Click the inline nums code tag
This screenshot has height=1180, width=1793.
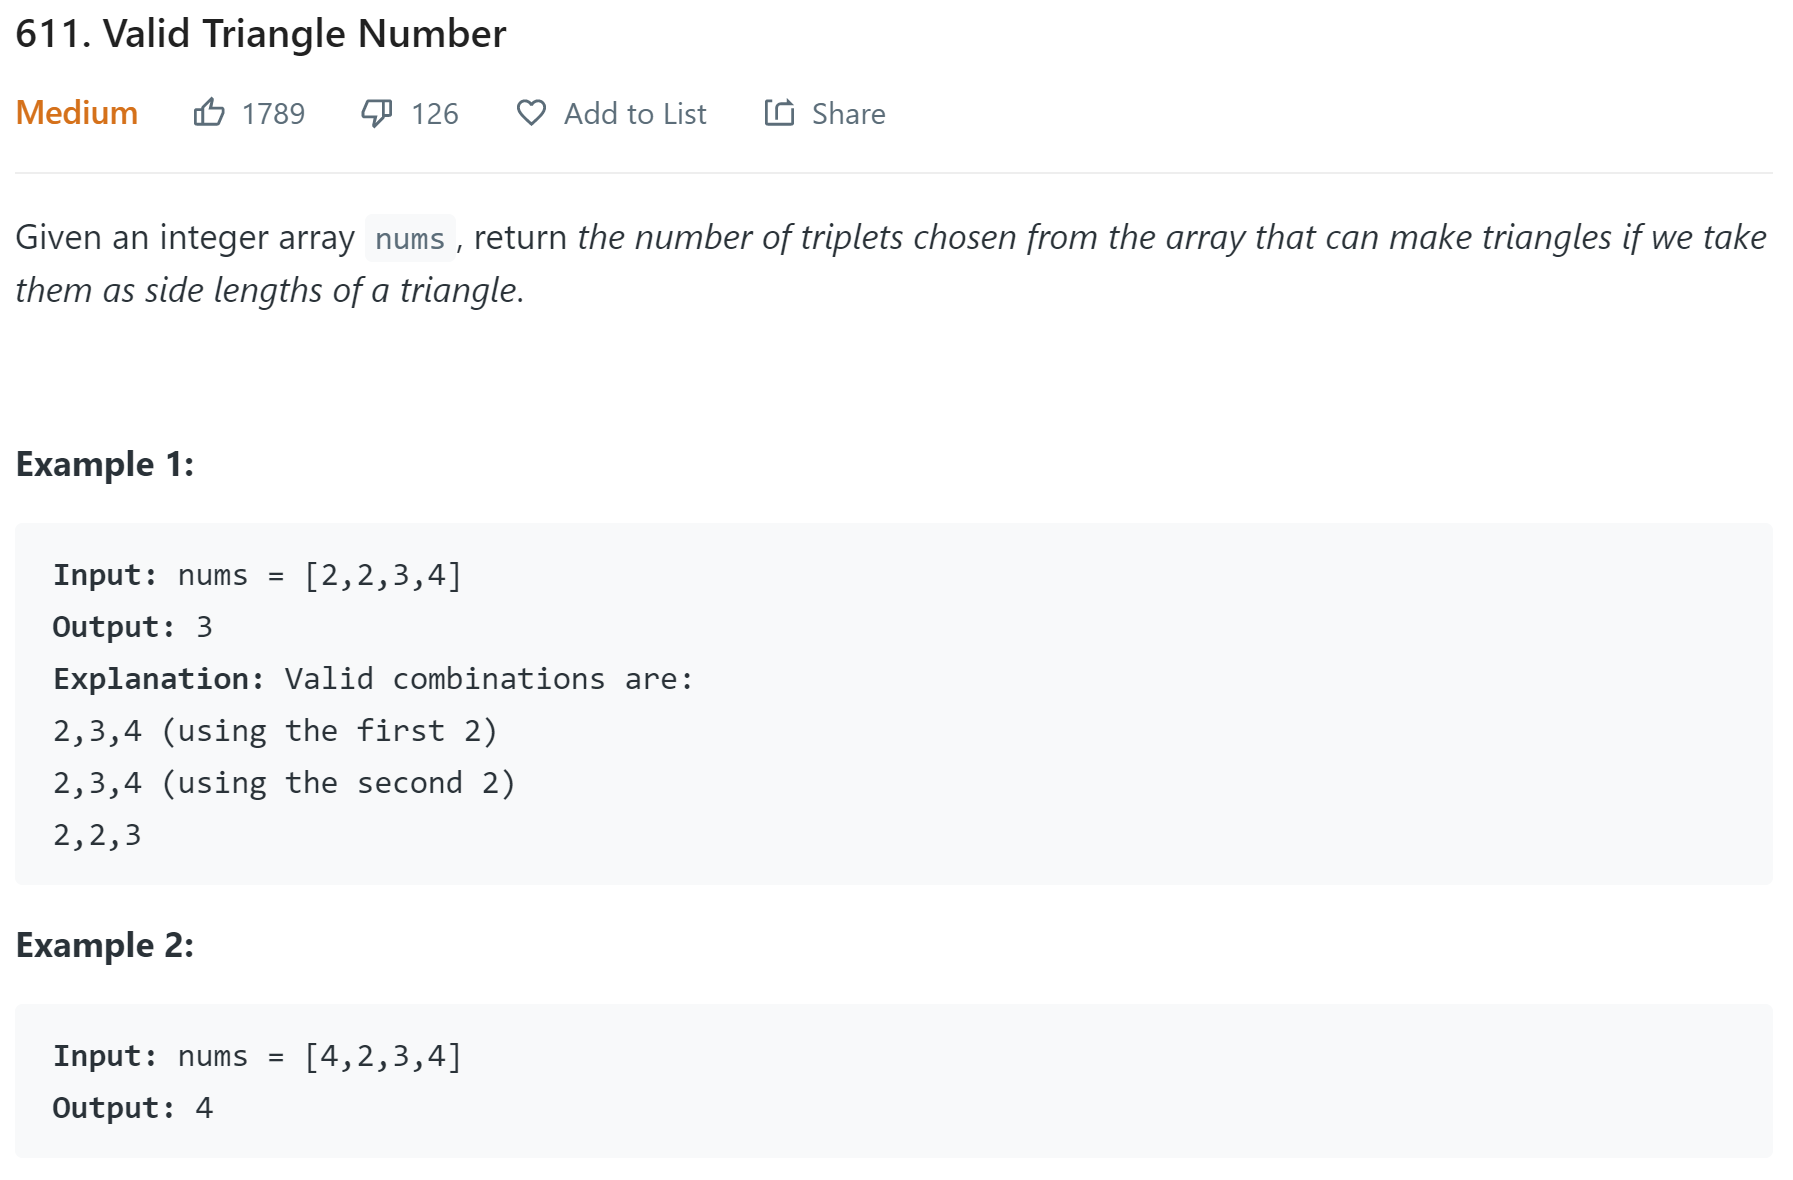(410, 239)
